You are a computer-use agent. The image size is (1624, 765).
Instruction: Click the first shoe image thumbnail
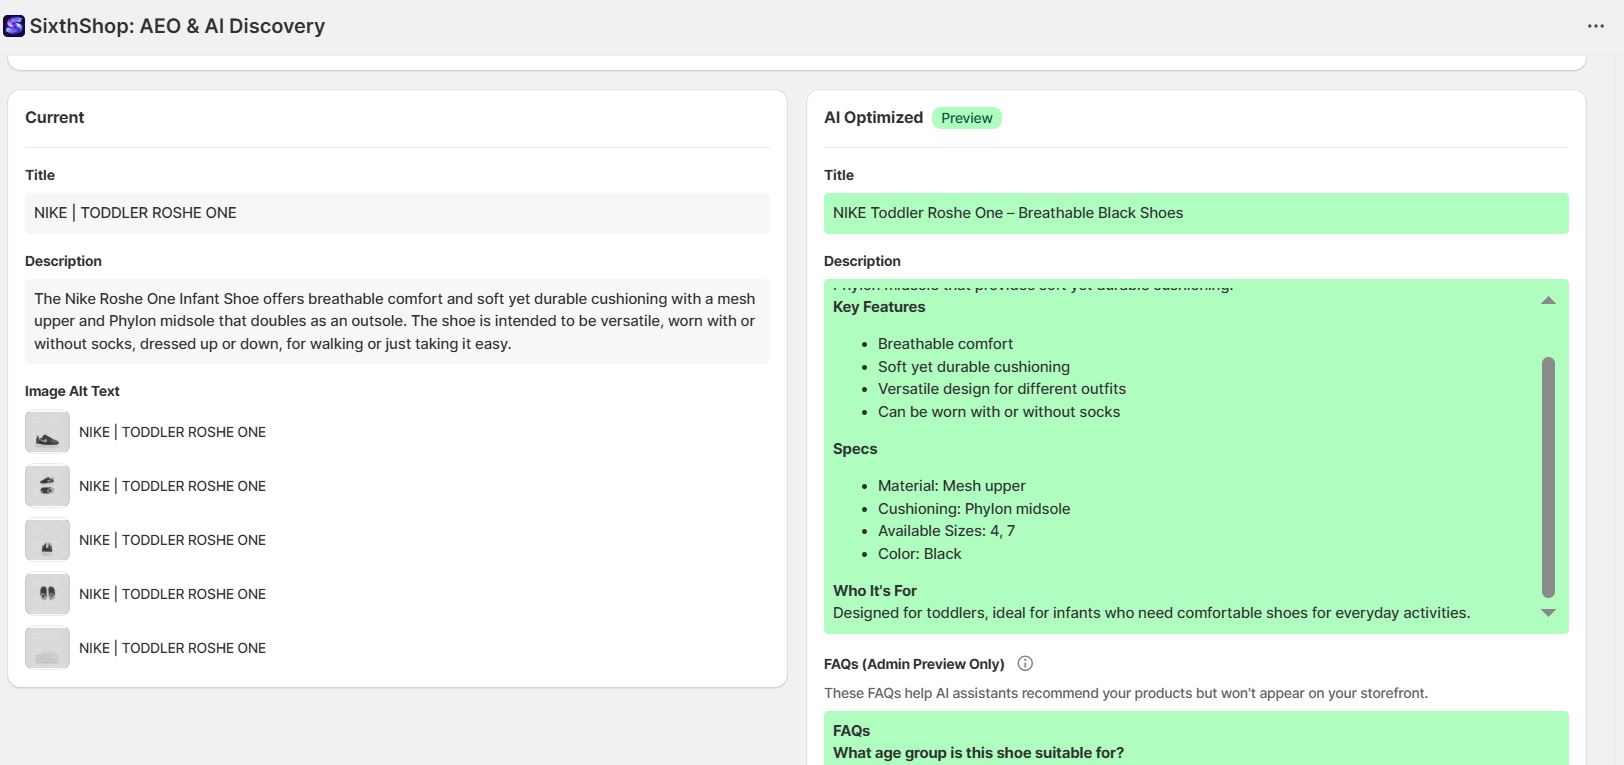[47, 432]
